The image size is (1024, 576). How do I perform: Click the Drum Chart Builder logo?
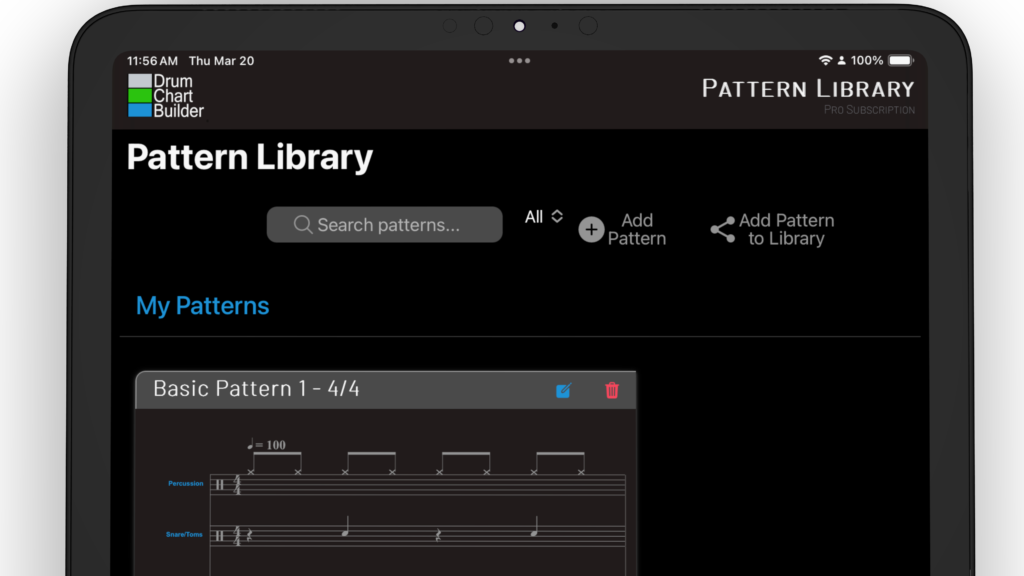pyautogui.click(x=166, y=96)
